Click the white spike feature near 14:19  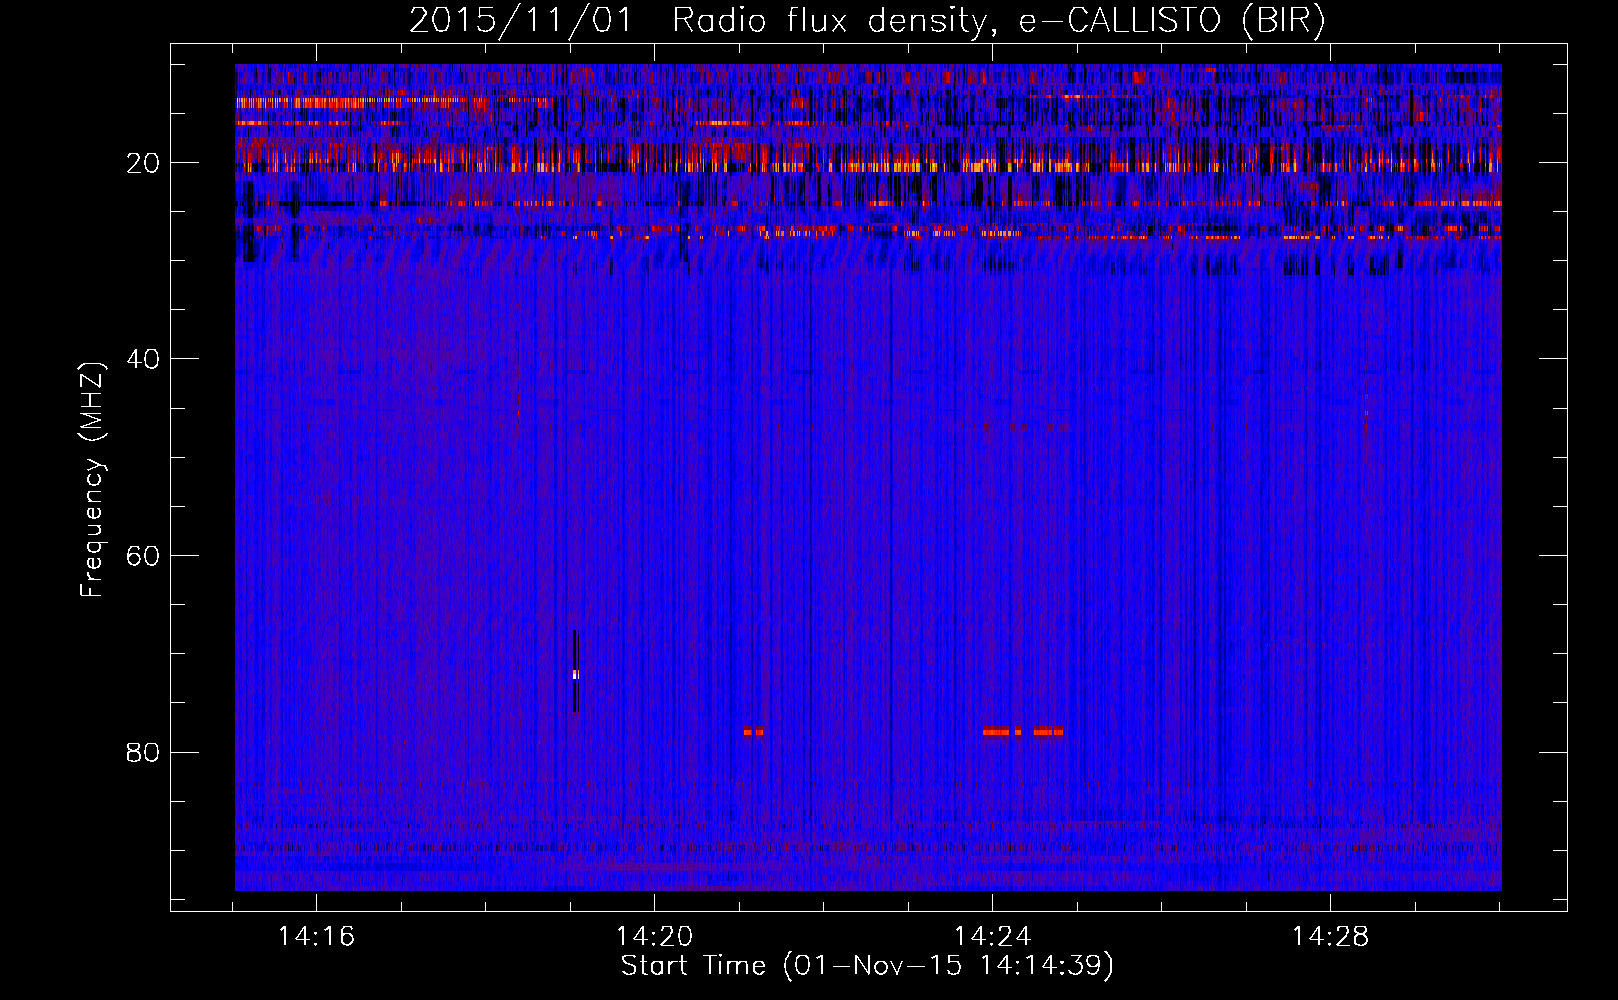click(x=576, y=674)
